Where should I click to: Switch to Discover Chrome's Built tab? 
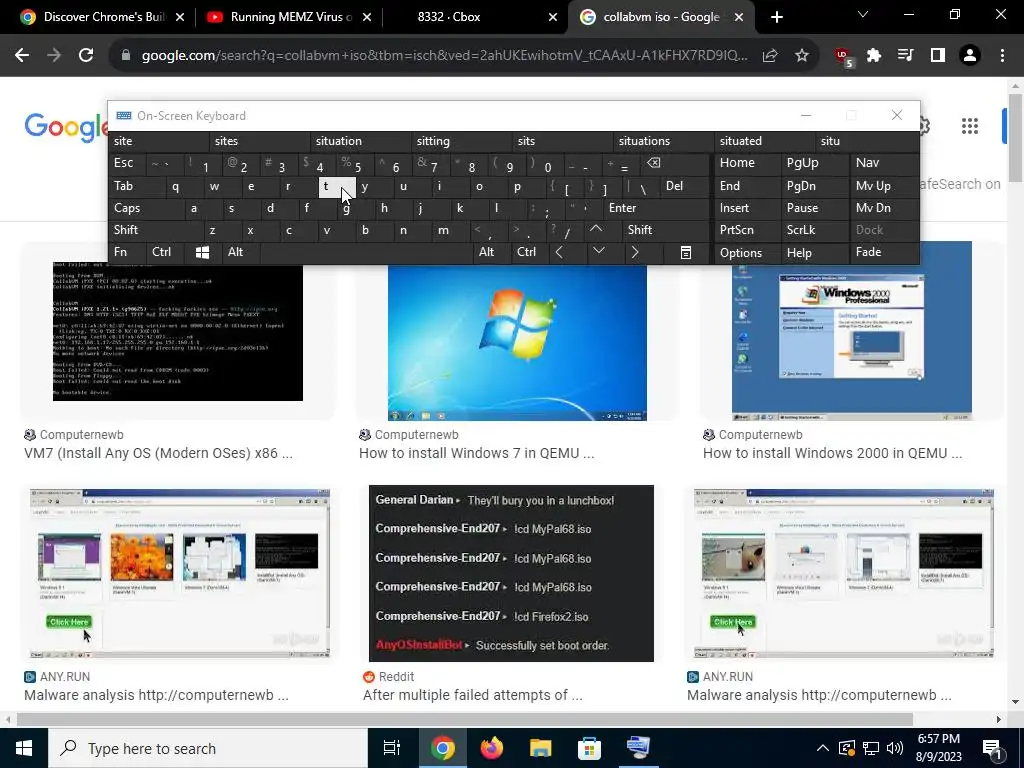98,17
